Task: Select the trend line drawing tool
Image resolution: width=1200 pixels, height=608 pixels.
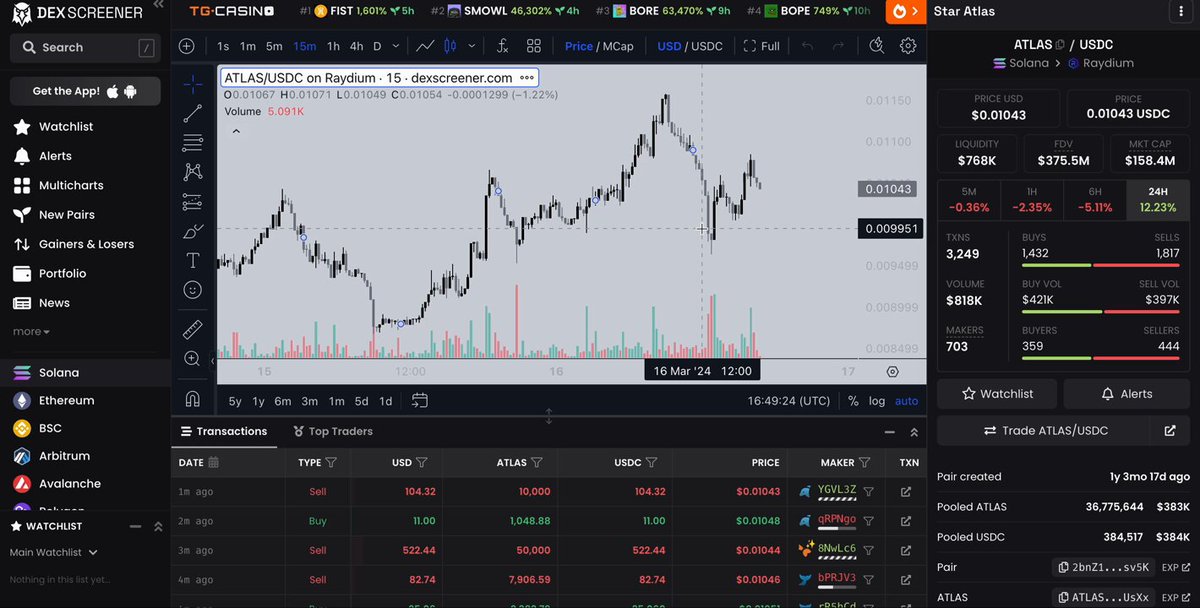Action: [x=193, y=113]
